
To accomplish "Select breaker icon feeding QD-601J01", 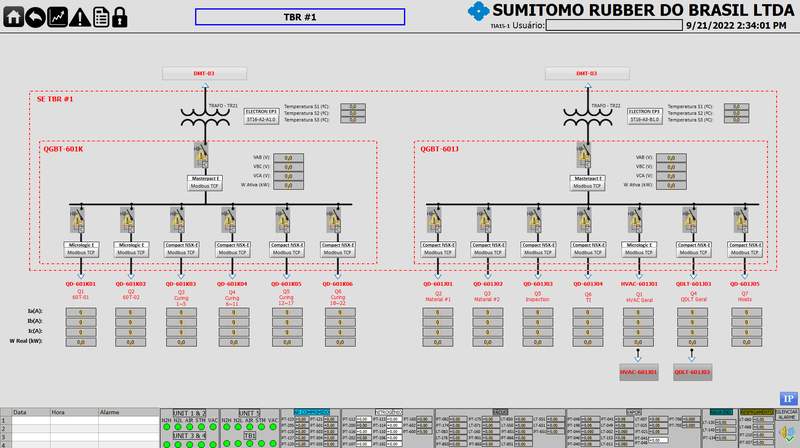I will [x=434, y=220].
